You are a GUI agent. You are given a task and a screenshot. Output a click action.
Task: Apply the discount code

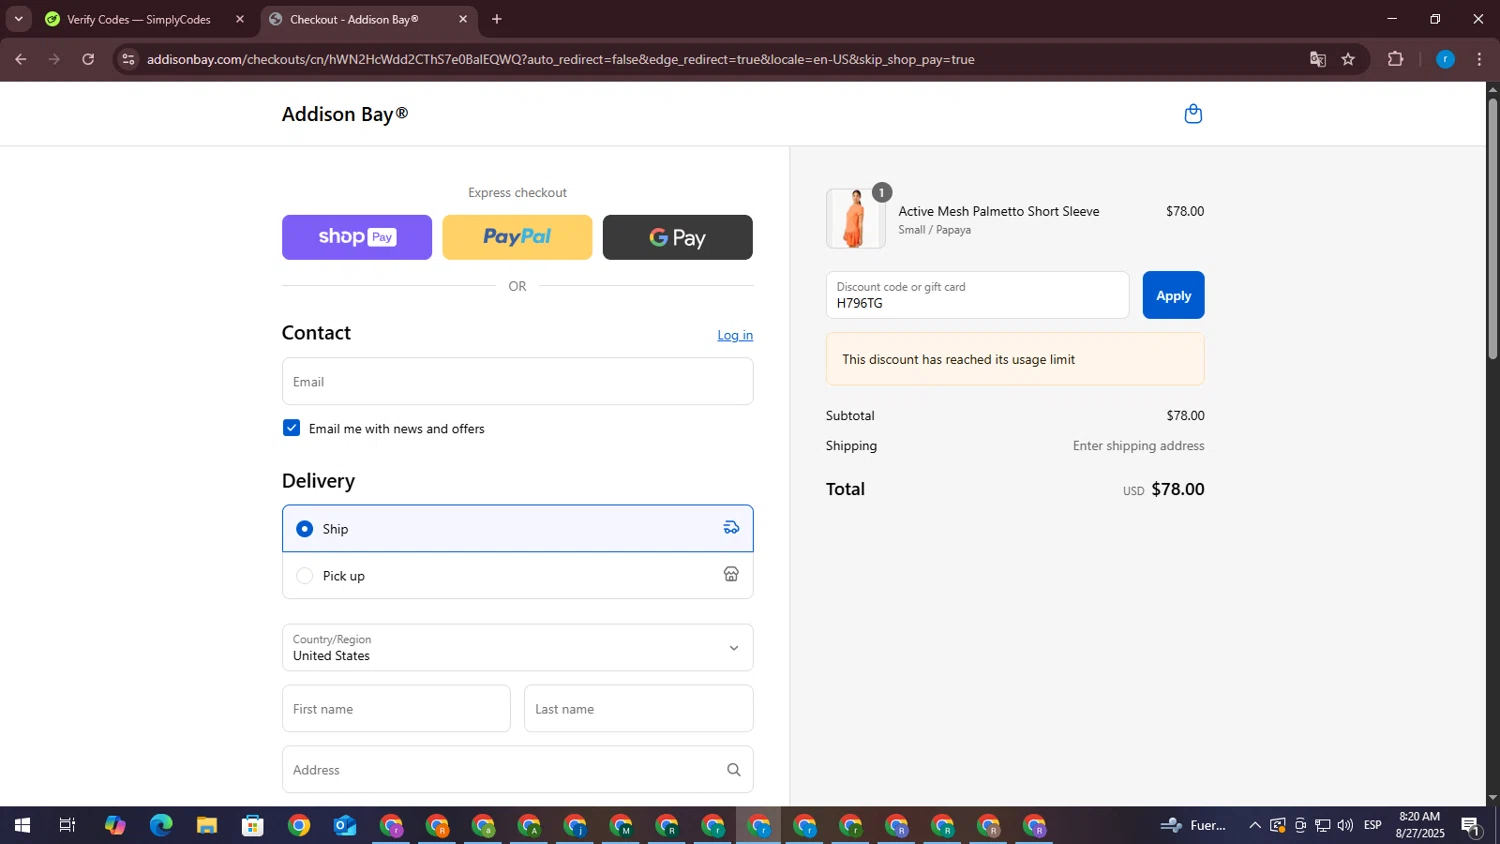point(1173,295)
